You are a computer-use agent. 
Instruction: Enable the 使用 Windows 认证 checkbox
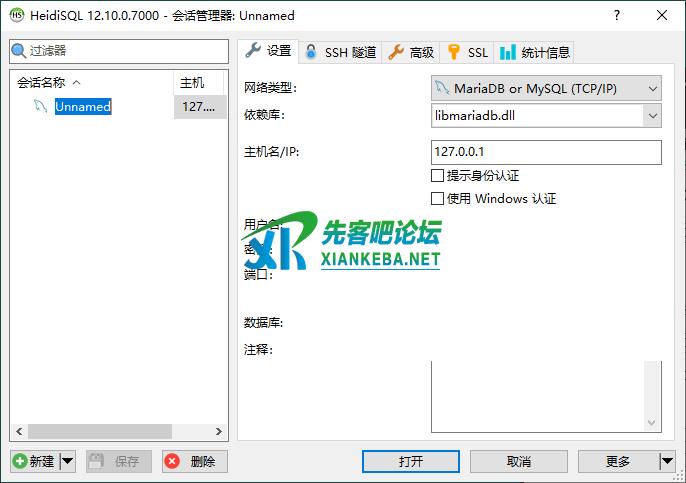437,199
